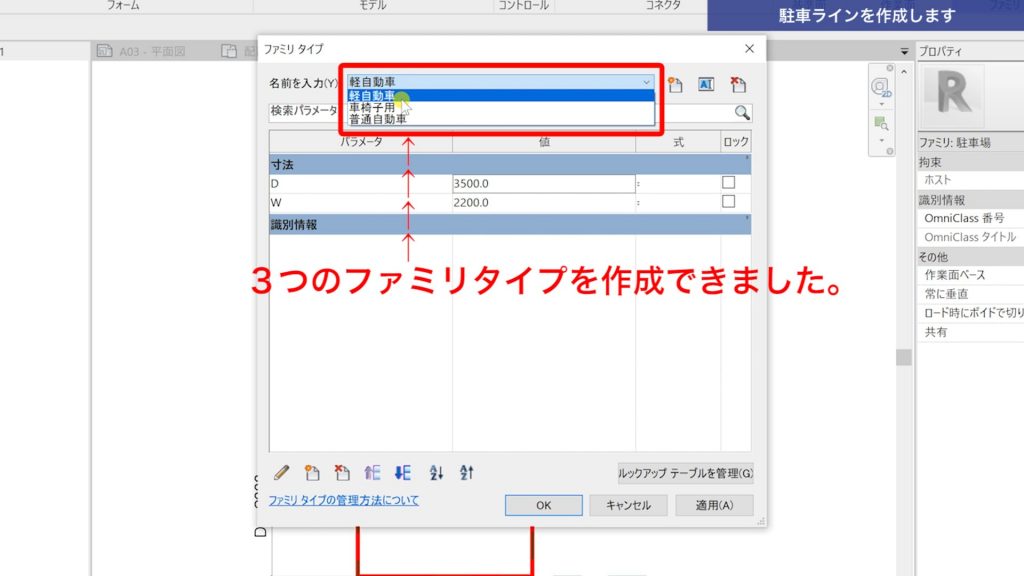1024x576 pixels.
Task: Select the Edit Parameter pencil tool
Action: [281, 472]
